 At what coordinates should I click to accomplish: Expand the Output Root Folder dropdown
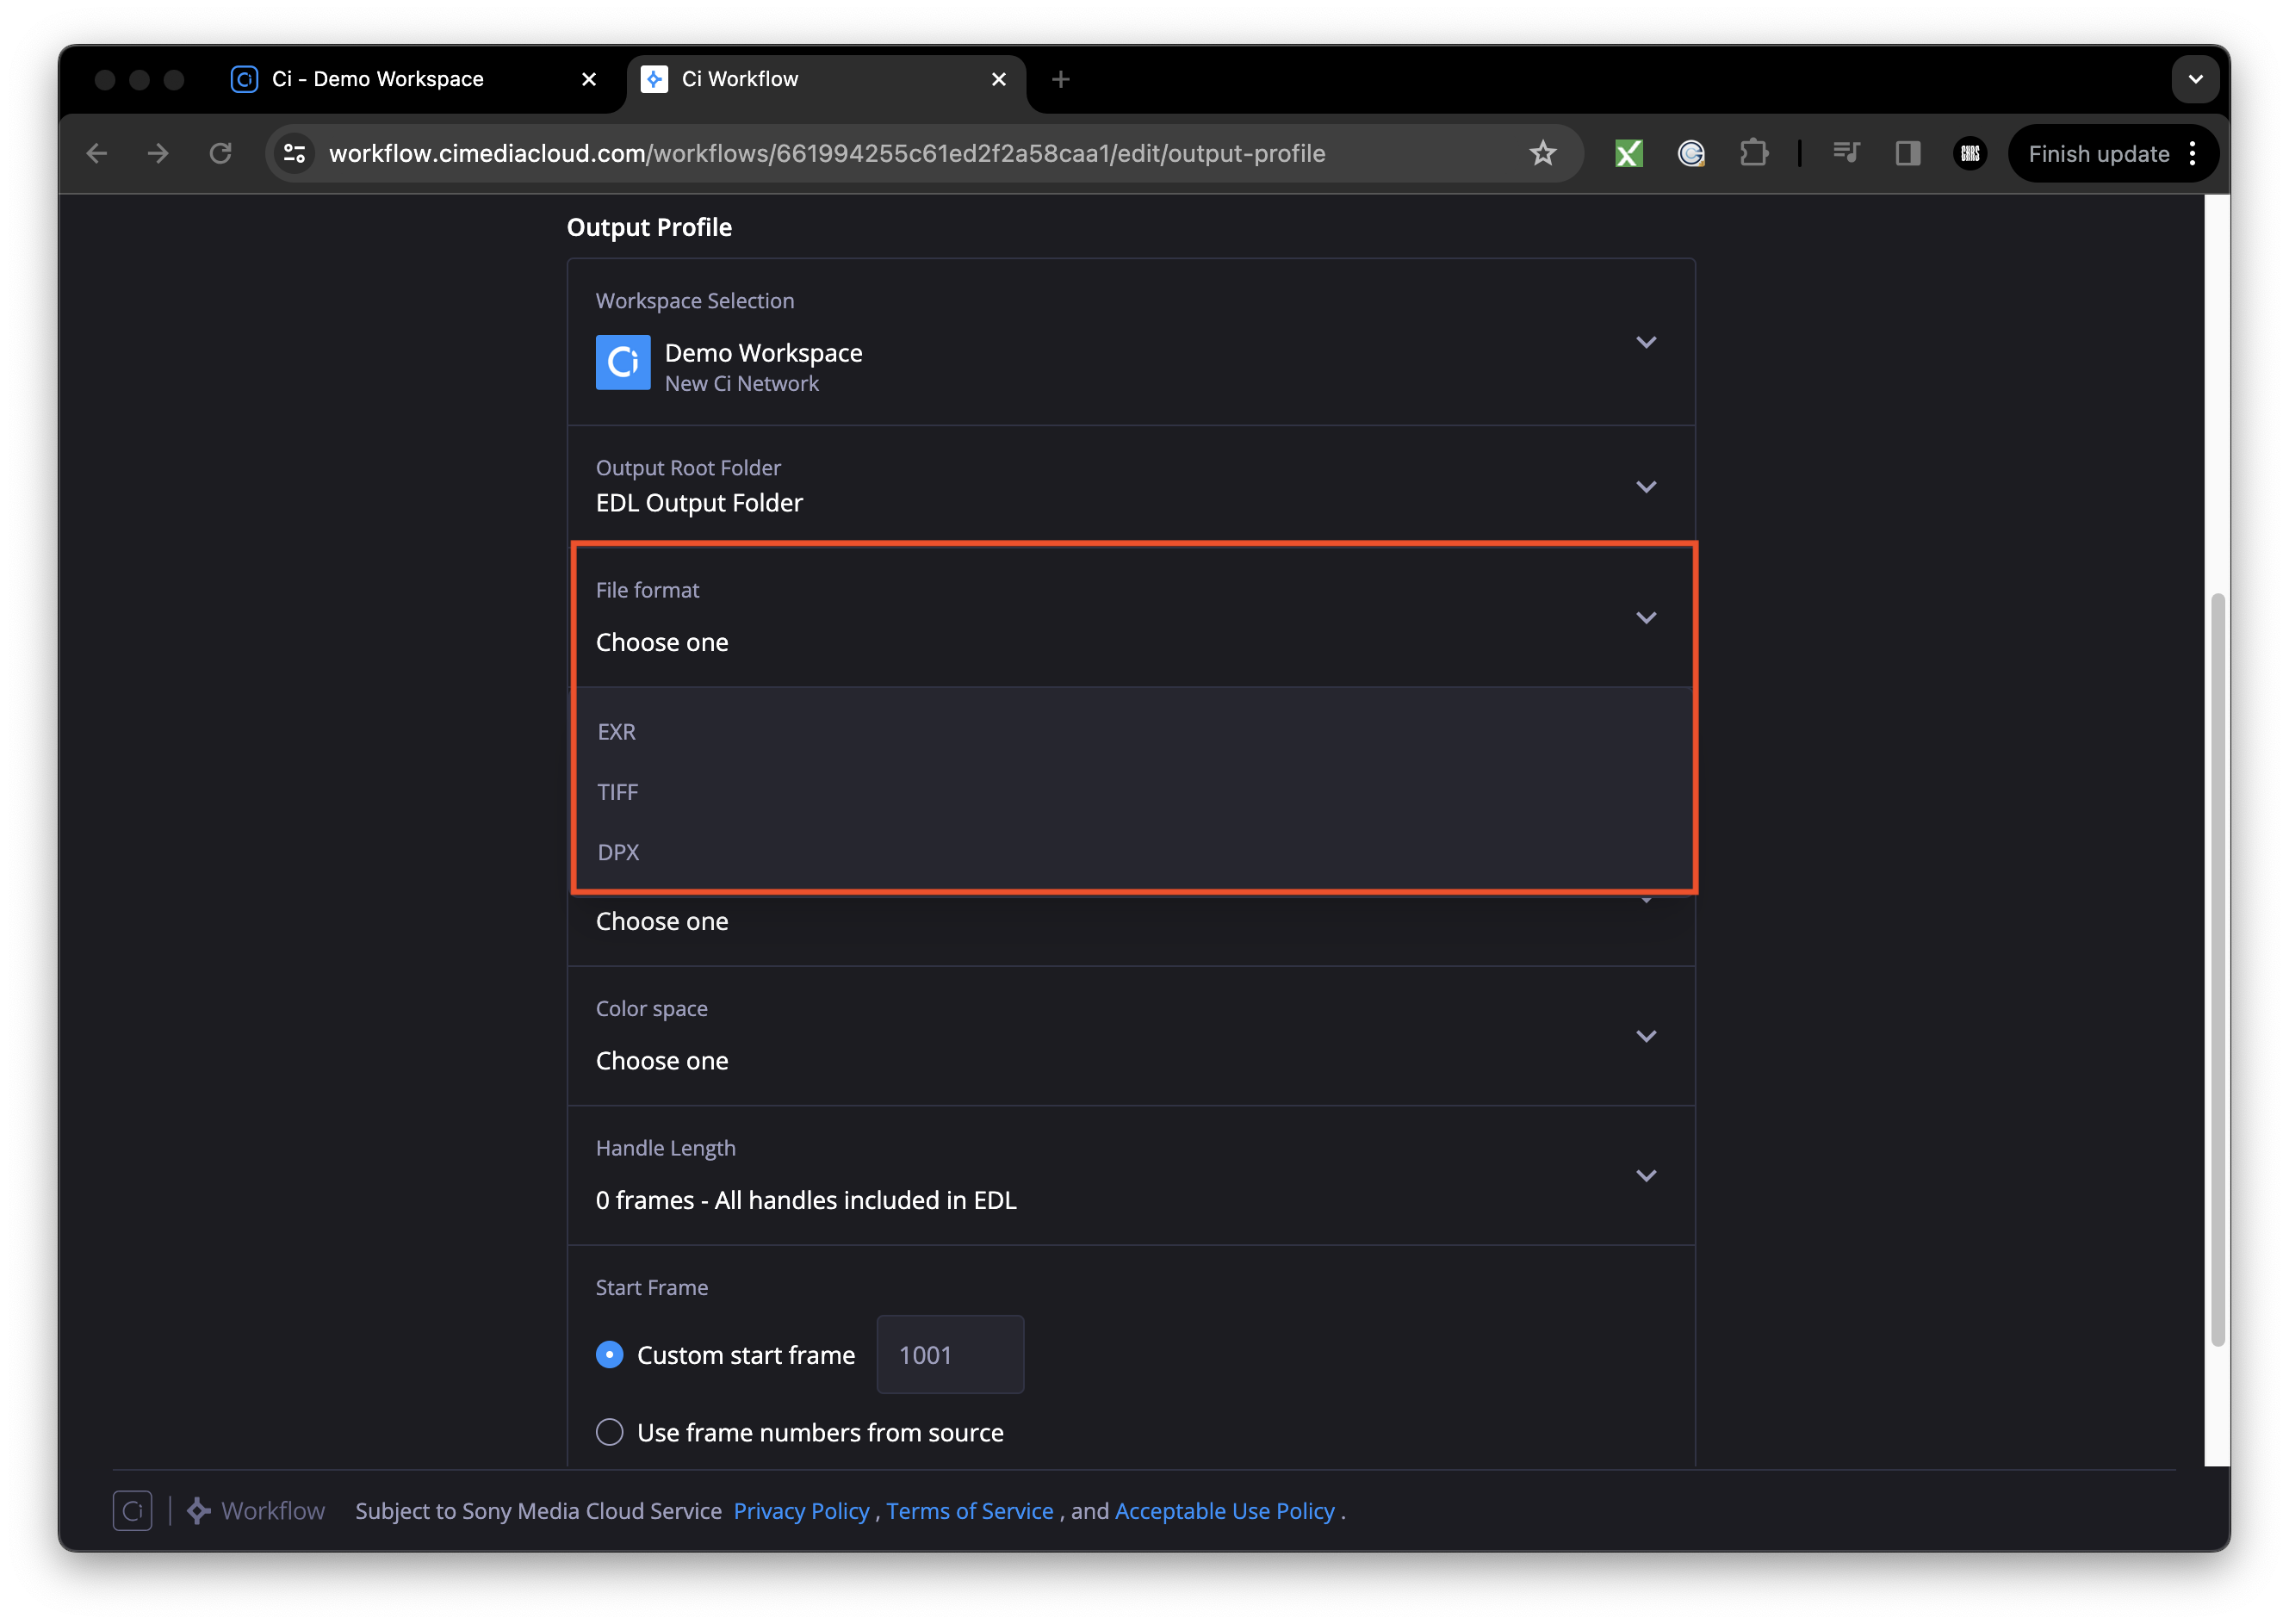coord(1130,486)
